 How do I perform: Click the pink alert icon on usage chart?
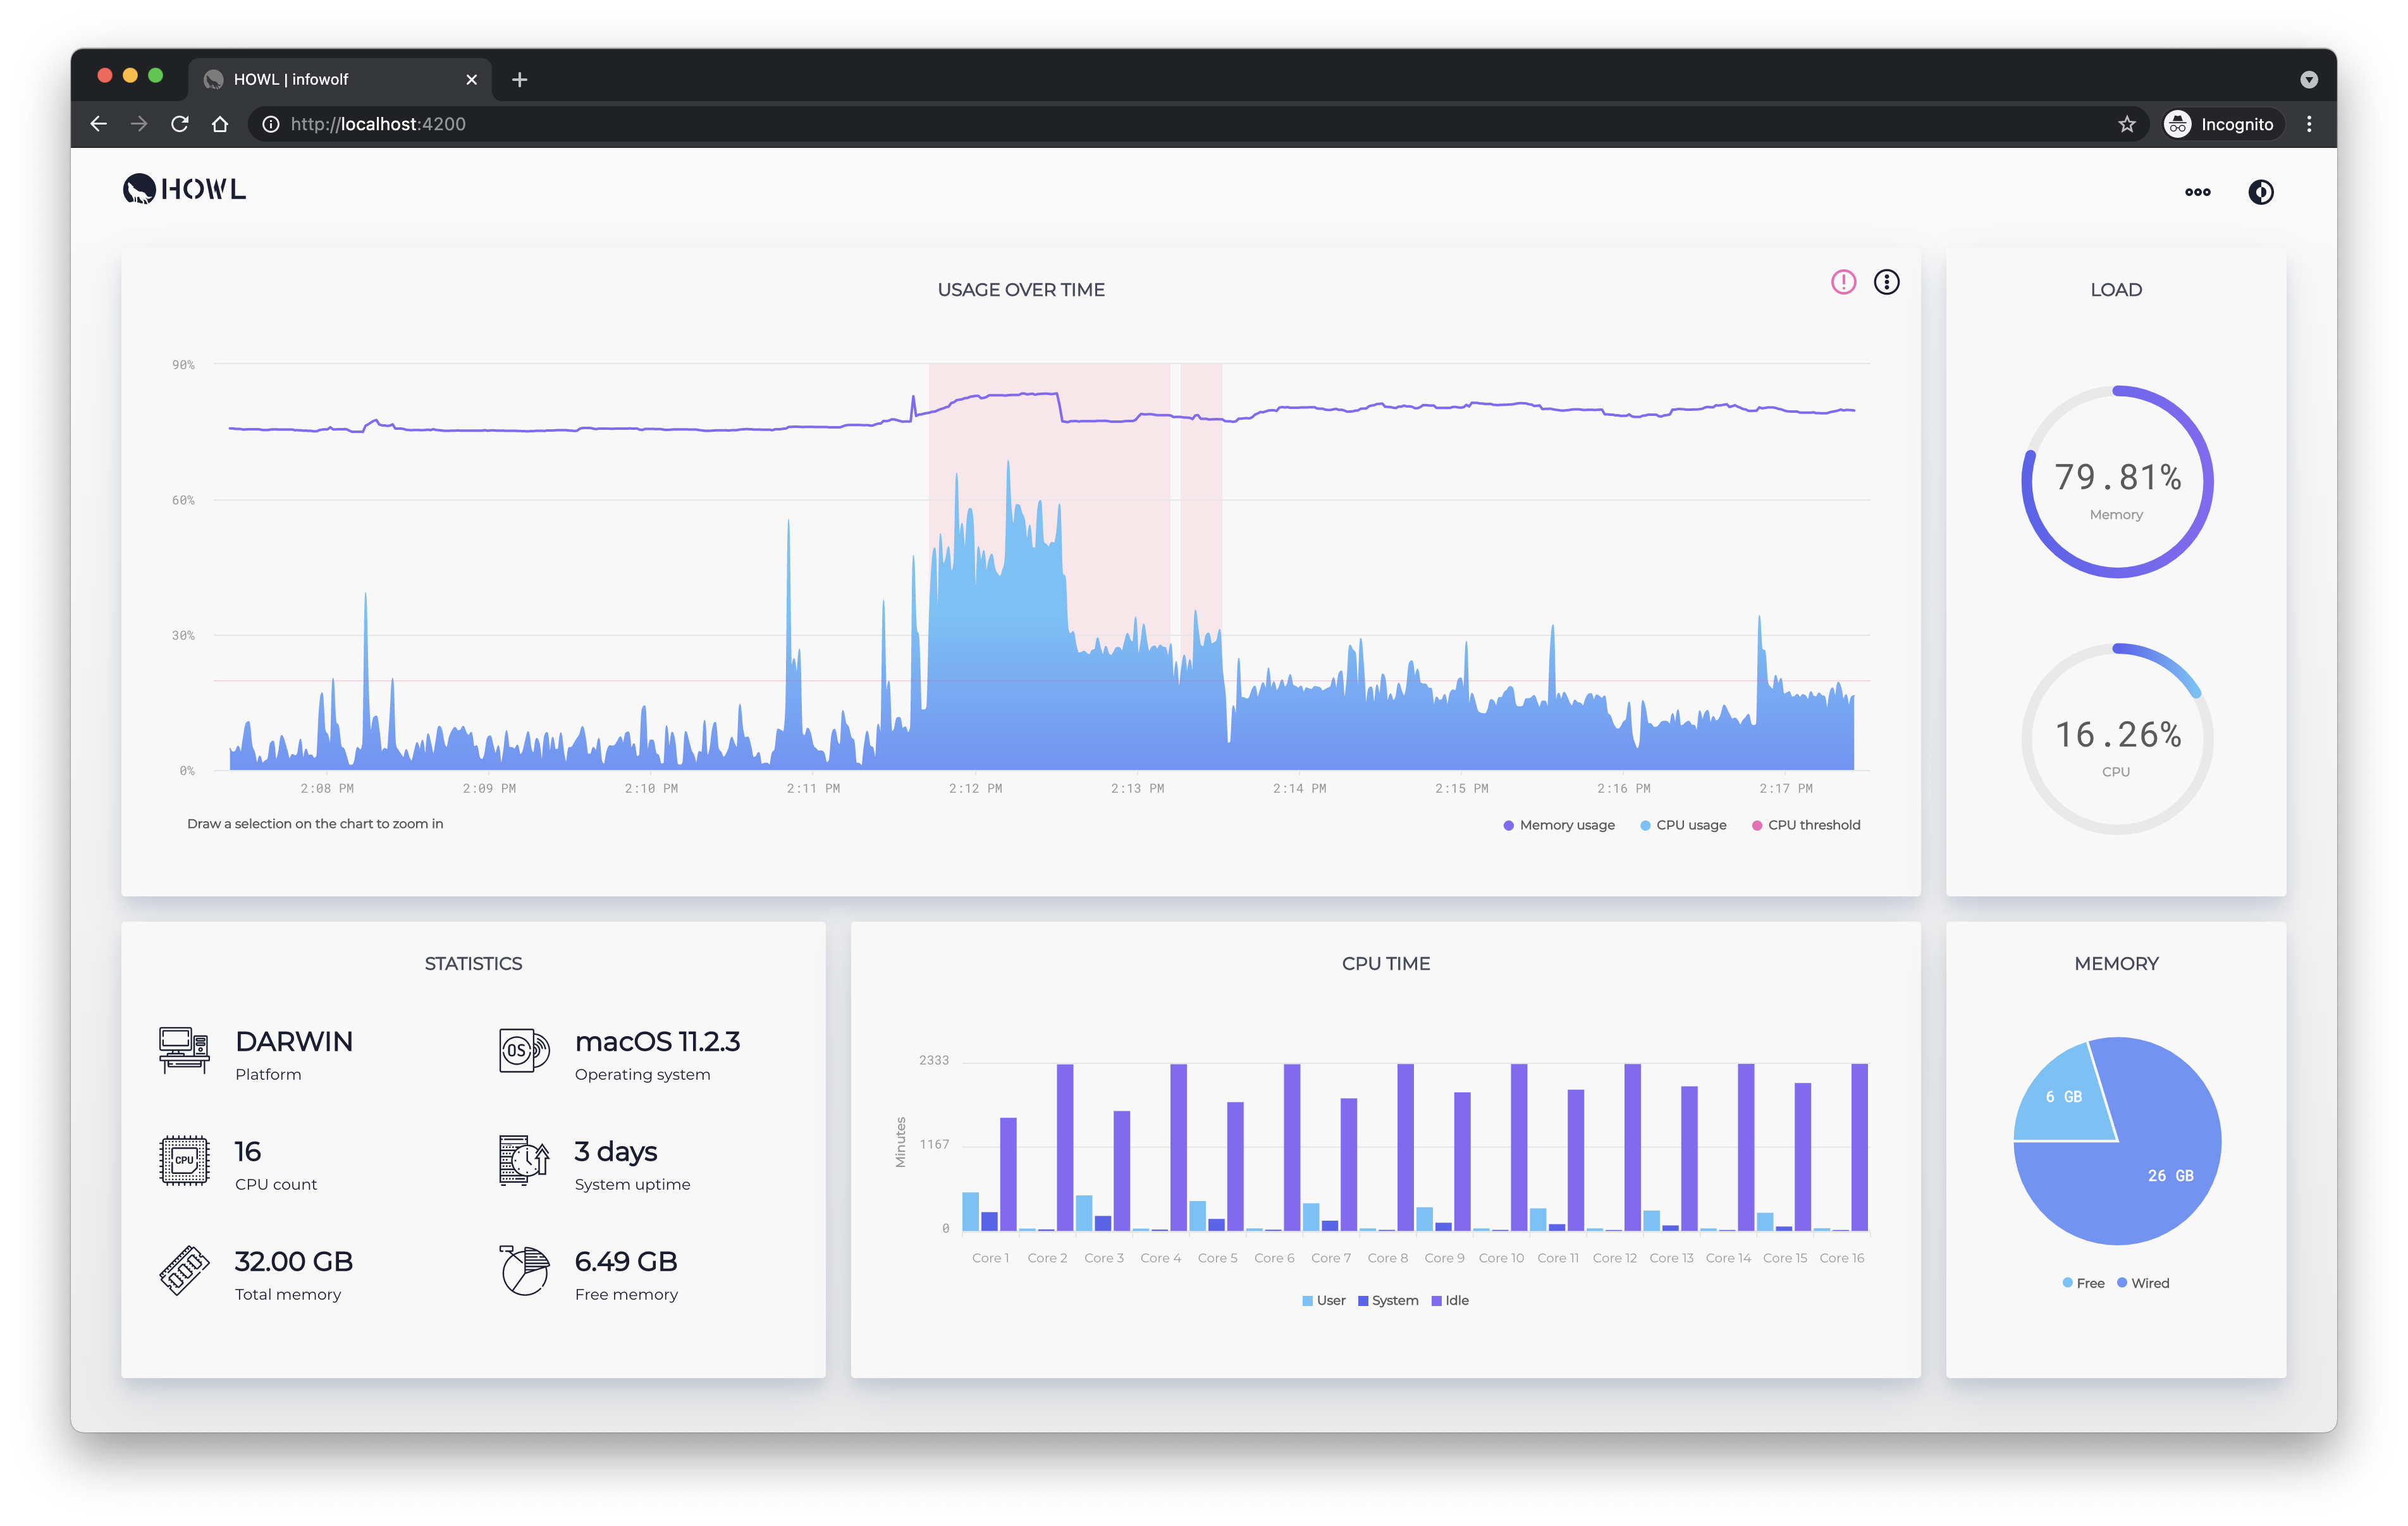[x=1843, y=282]
